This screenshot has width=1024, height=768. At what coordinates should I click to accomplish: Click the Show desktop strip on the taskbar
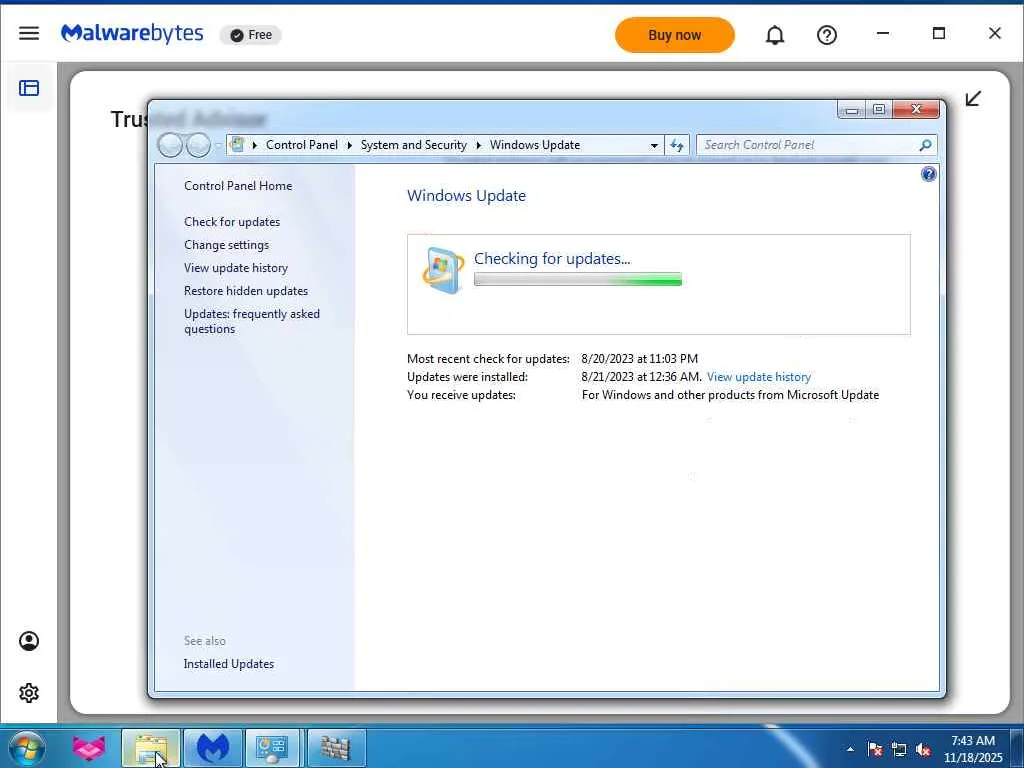click(x=1017, y=748)
